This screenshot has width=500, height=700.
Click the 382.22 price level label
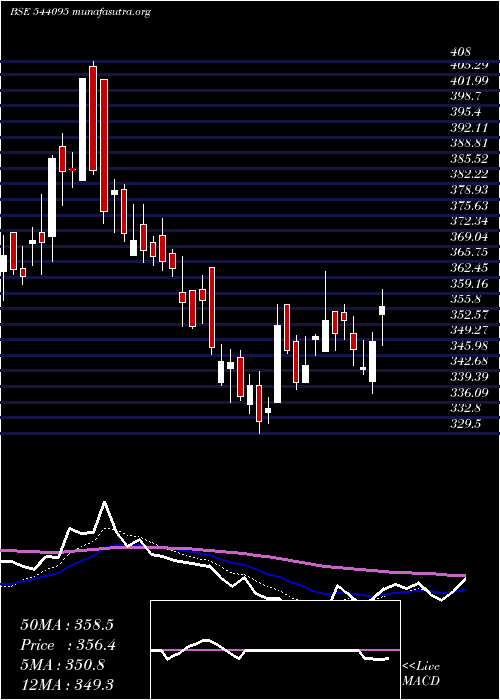(x=468, y=174)
